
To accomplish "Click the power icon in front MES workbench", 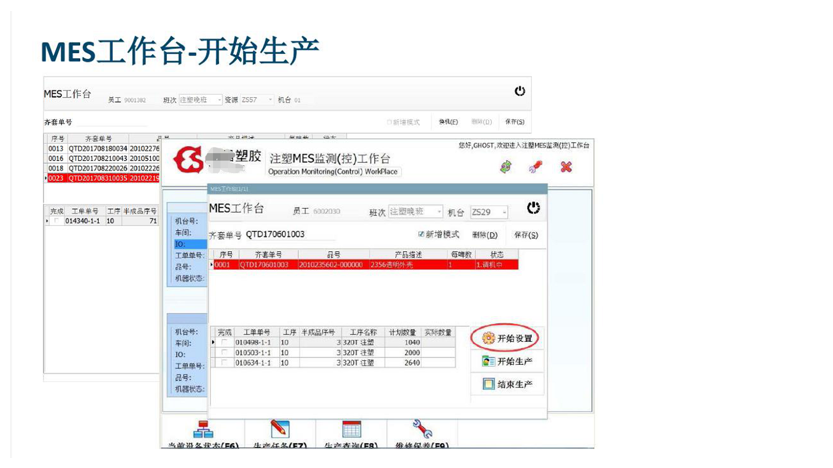I will pos(533,208).
